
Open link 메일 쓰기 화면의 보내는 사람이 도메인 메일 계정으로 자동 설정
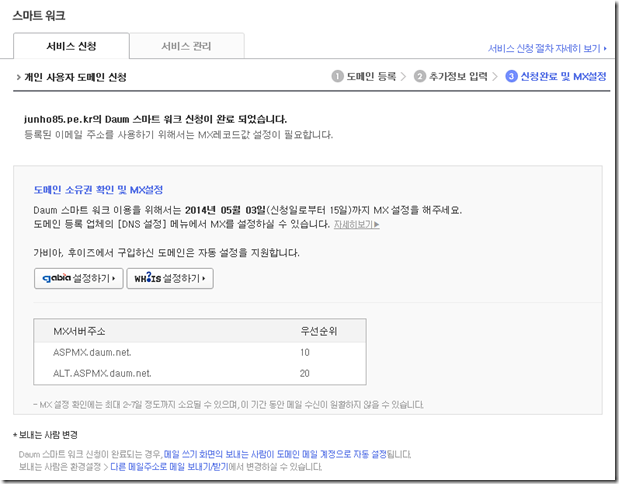click(x=275, y=454)
